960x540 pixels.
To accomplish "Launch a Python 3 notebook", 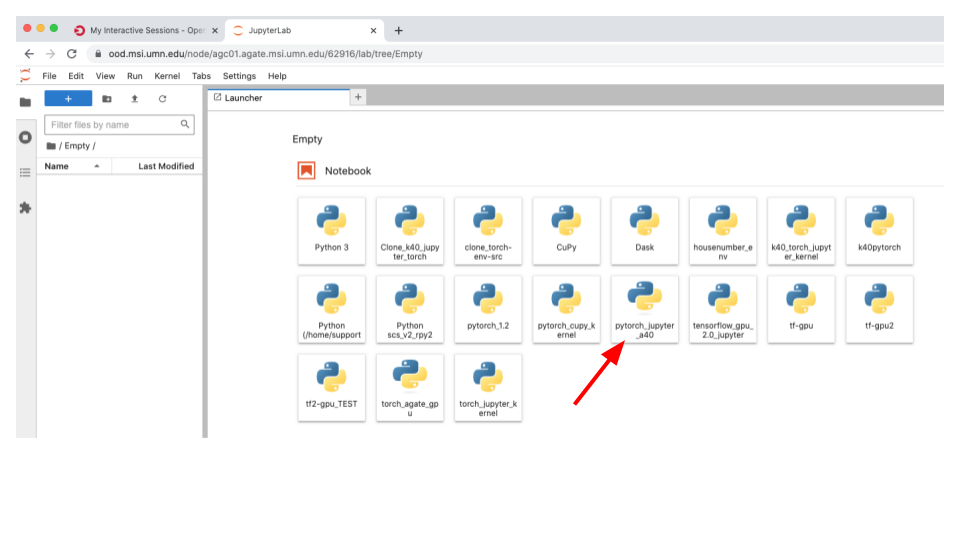I will (331, 231).
